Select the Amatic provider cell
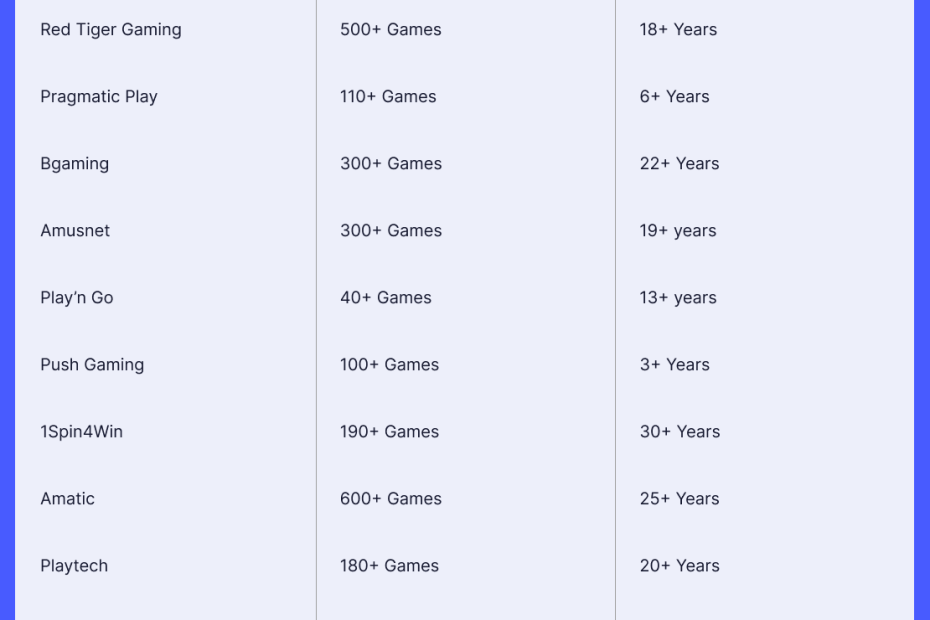The height and width of the screenshot is (620, 930). click(68, 499)
